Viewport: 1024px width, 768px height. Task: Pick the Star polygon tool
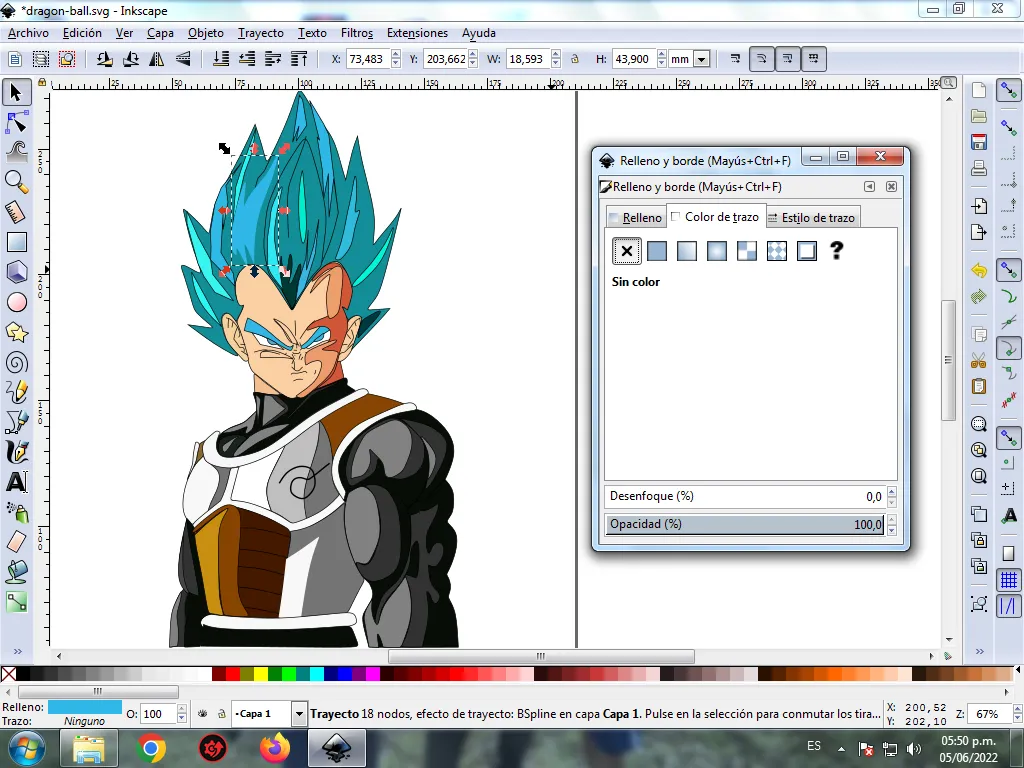(x=16, y=332)
